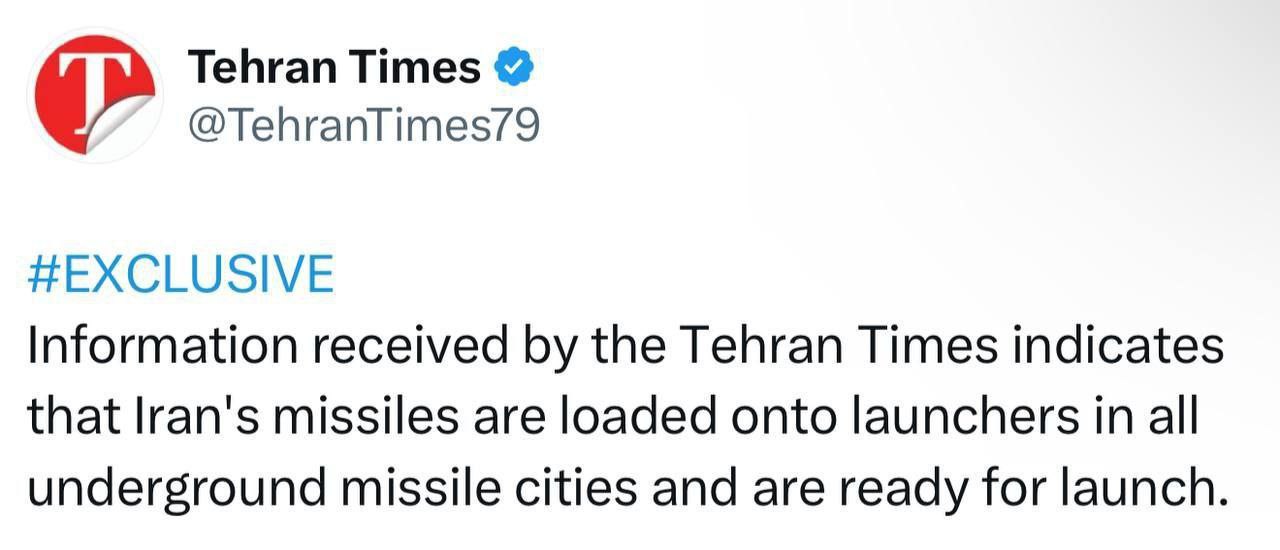Click the word "Information" in the tweet
The image size is (1280, 550).
tap(162, 347)
